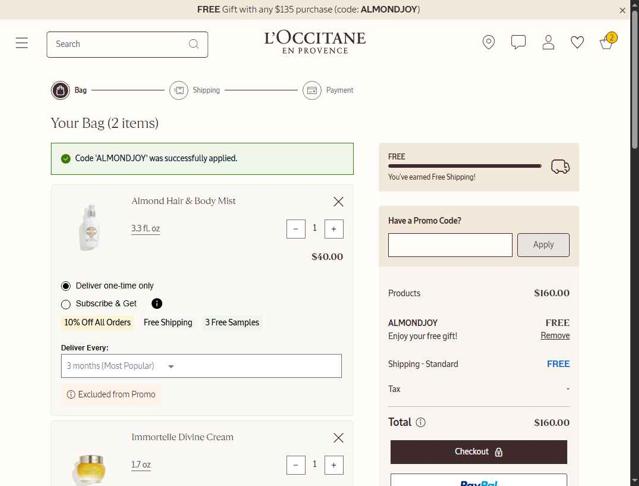The height and width of the screenshot is (486, 639).
Task: Click the Almond Hair & Body Mist thumbnail
Action: [x=90, y=227]
